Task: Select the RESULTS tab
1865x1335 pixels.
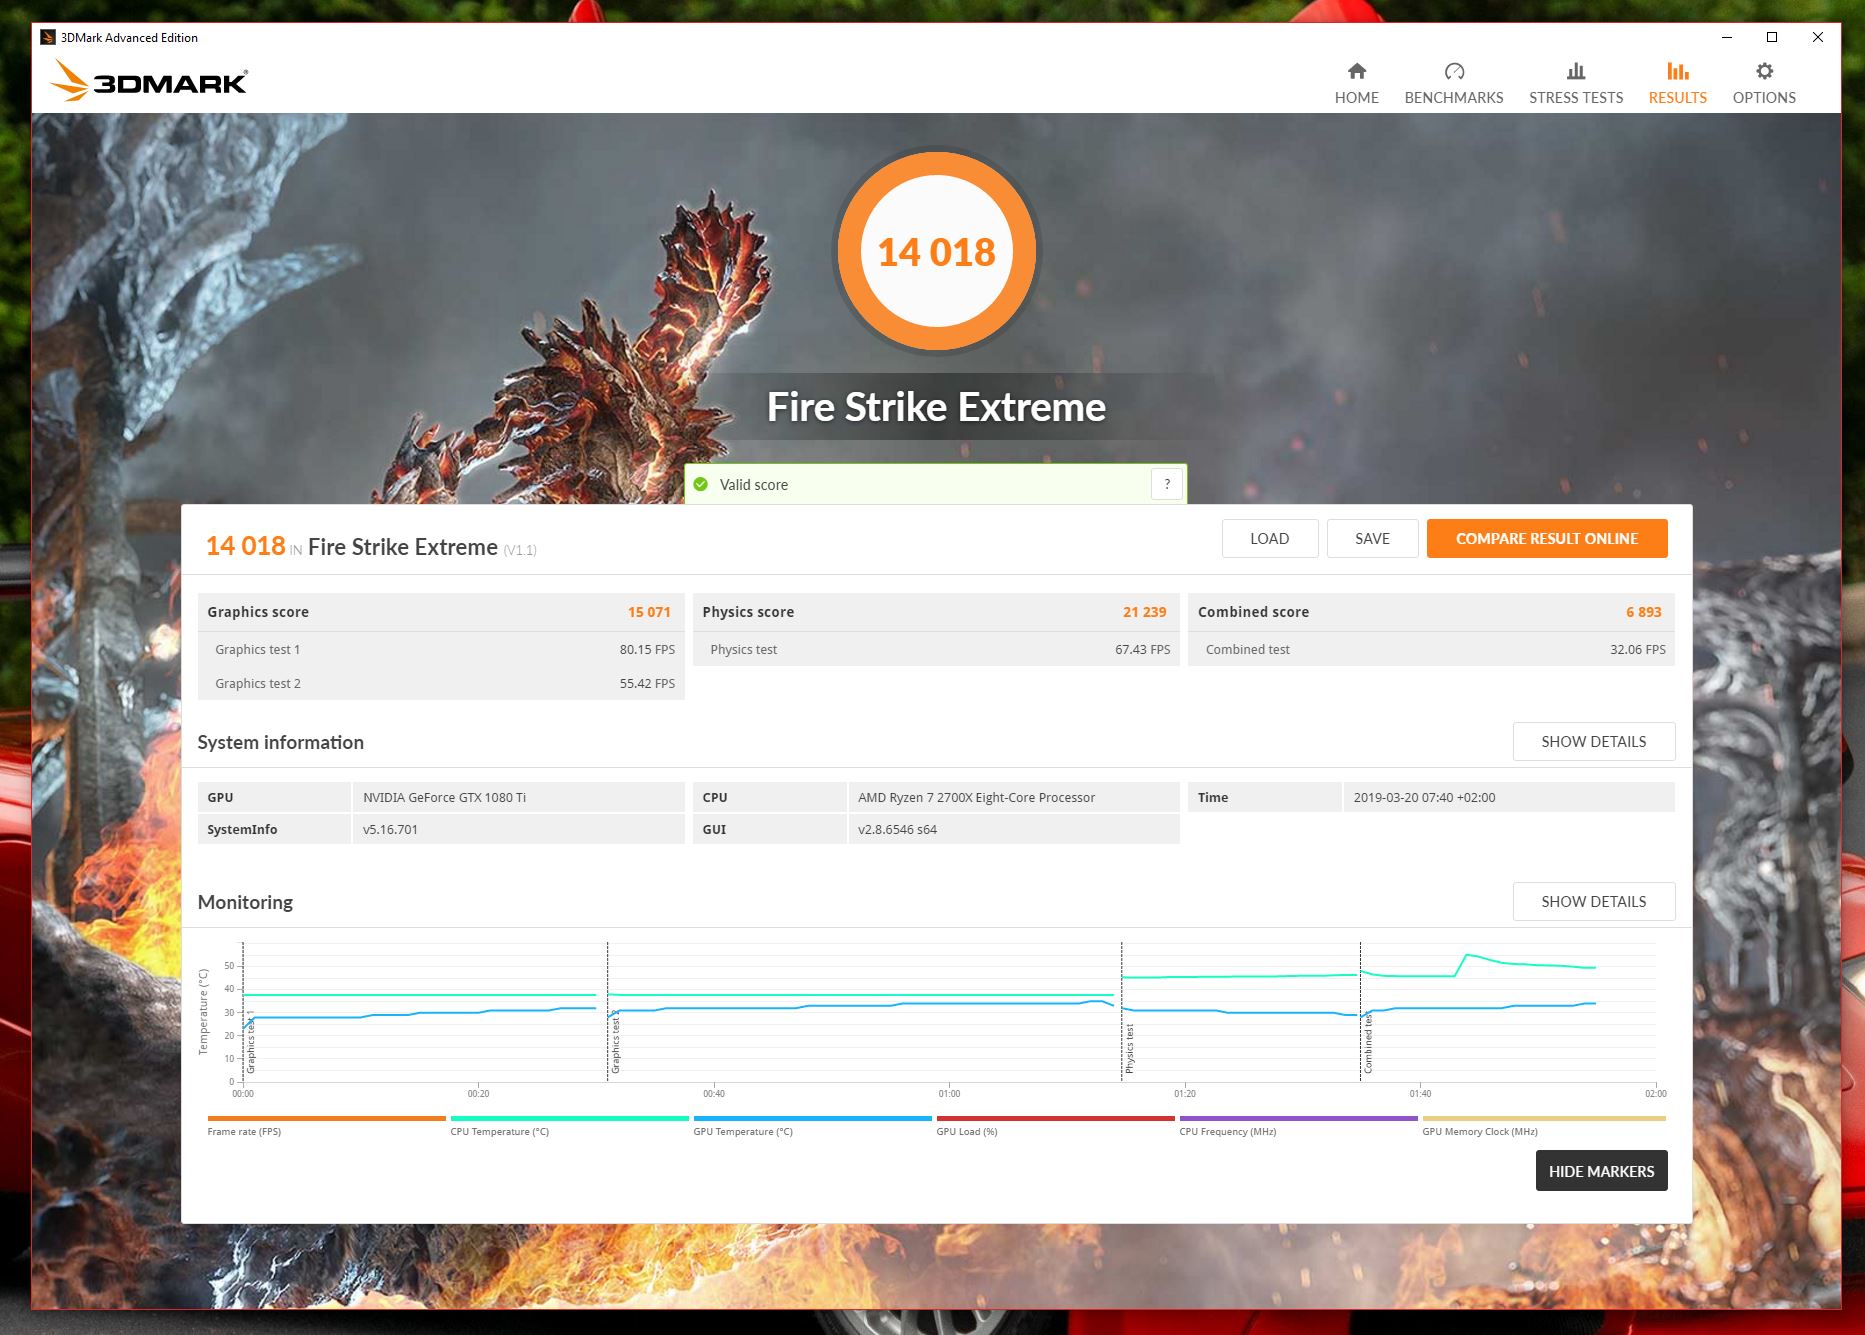Action: pos(1677,83)
